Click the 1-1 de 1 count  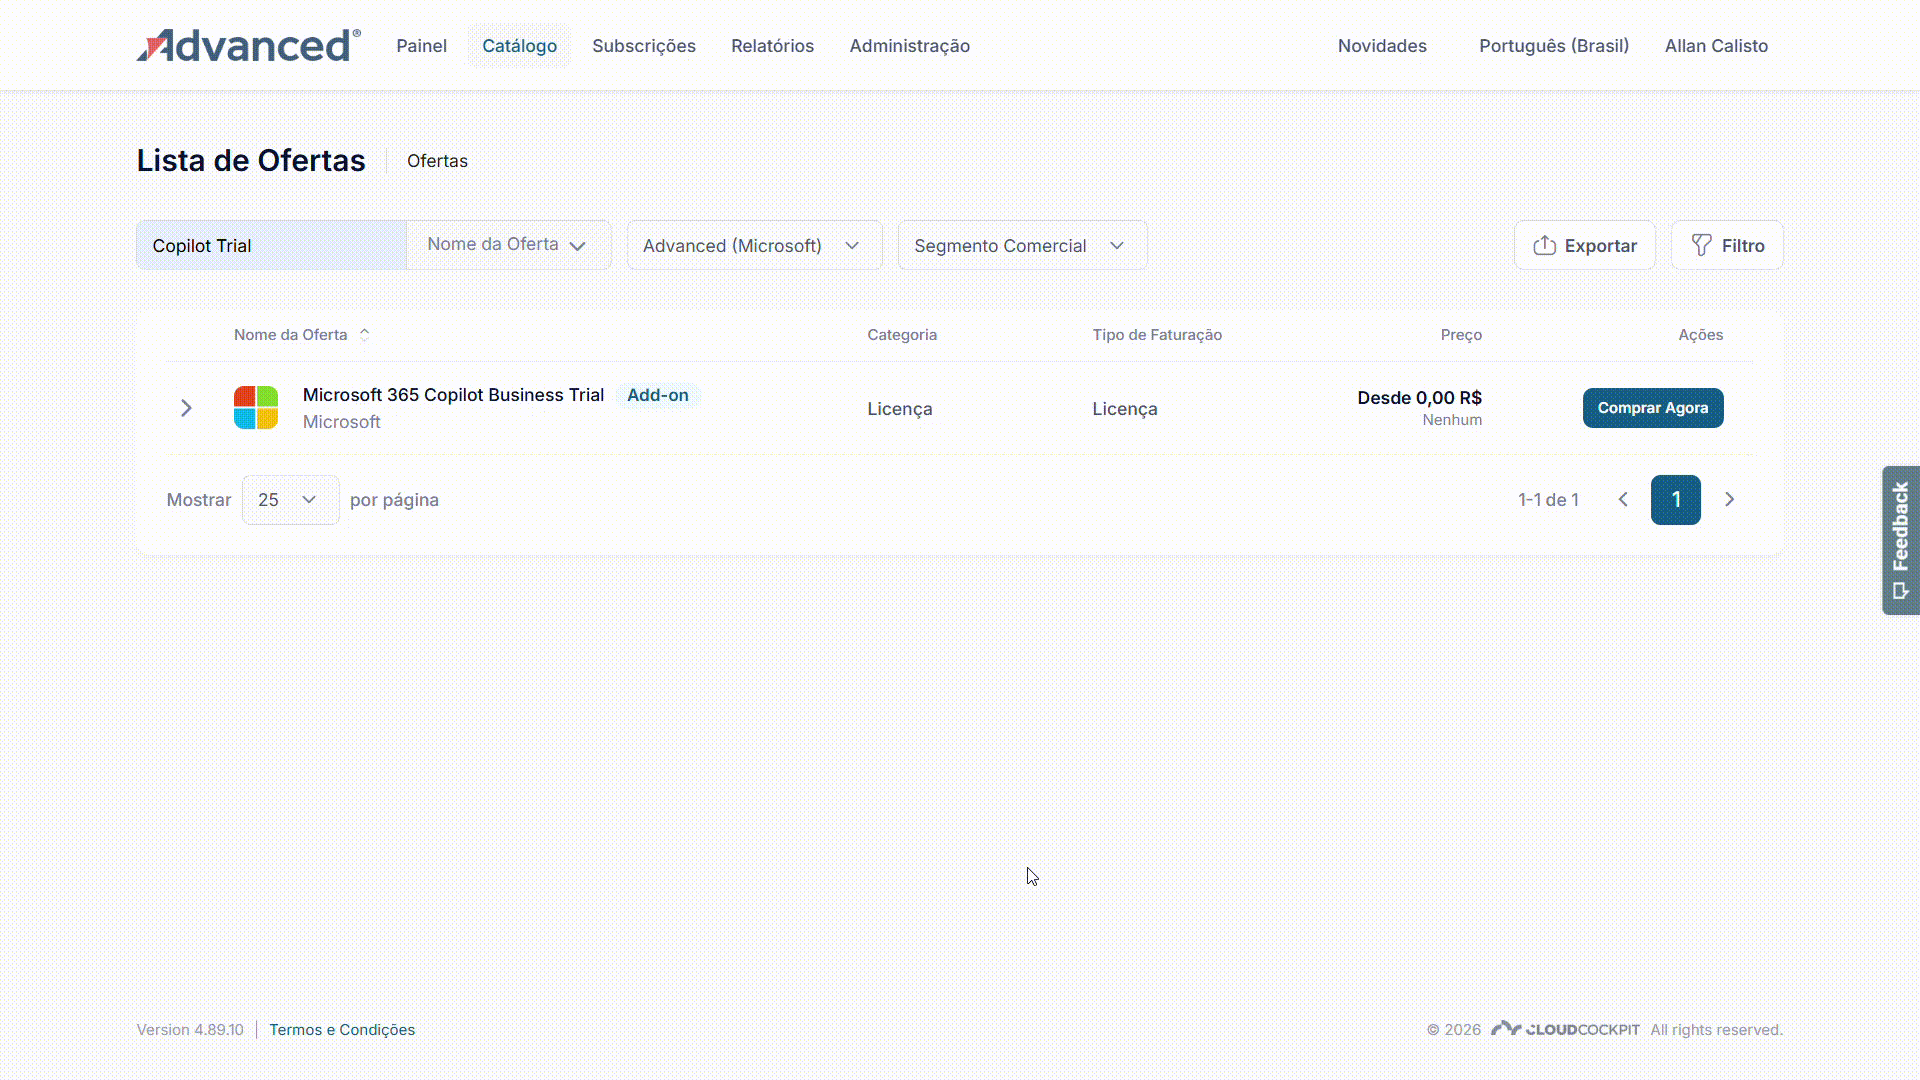pyautogui.click(x=1548, y=500)
